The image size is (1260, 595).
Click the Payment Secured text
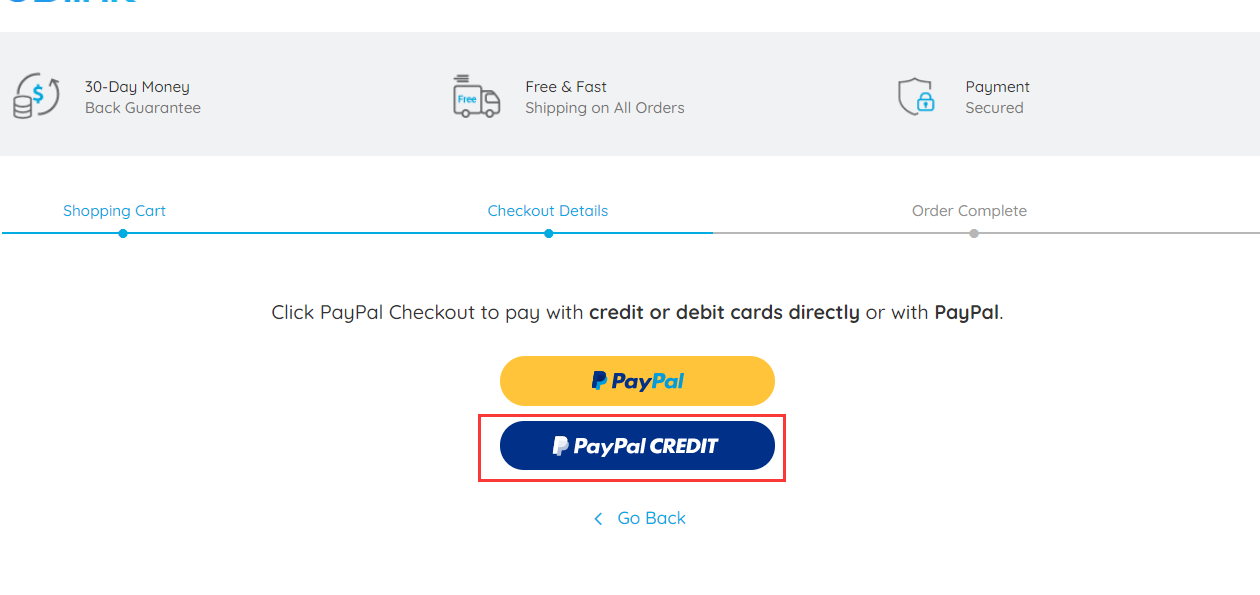[x=997, y=97]
